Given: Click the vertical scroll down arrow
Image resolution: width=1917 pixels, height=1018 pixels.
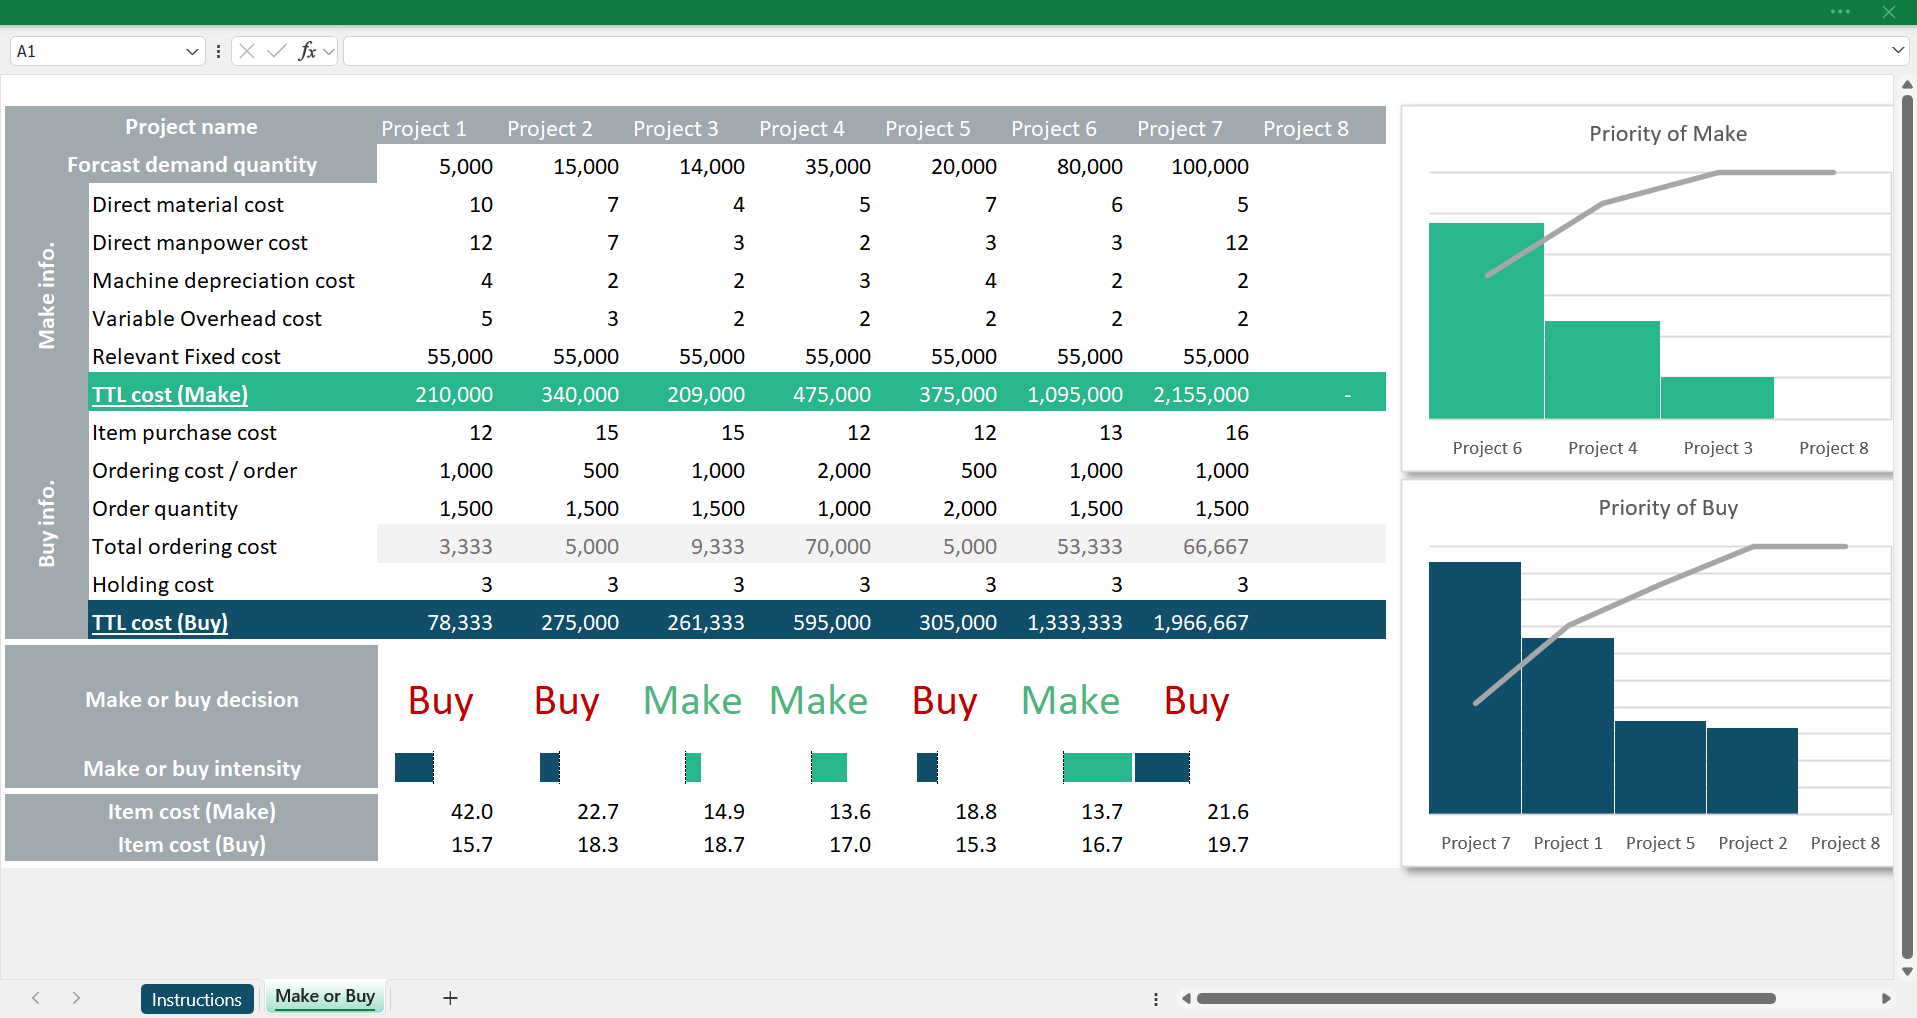Looking at the screenshot, I should (x=1907, y=971).
